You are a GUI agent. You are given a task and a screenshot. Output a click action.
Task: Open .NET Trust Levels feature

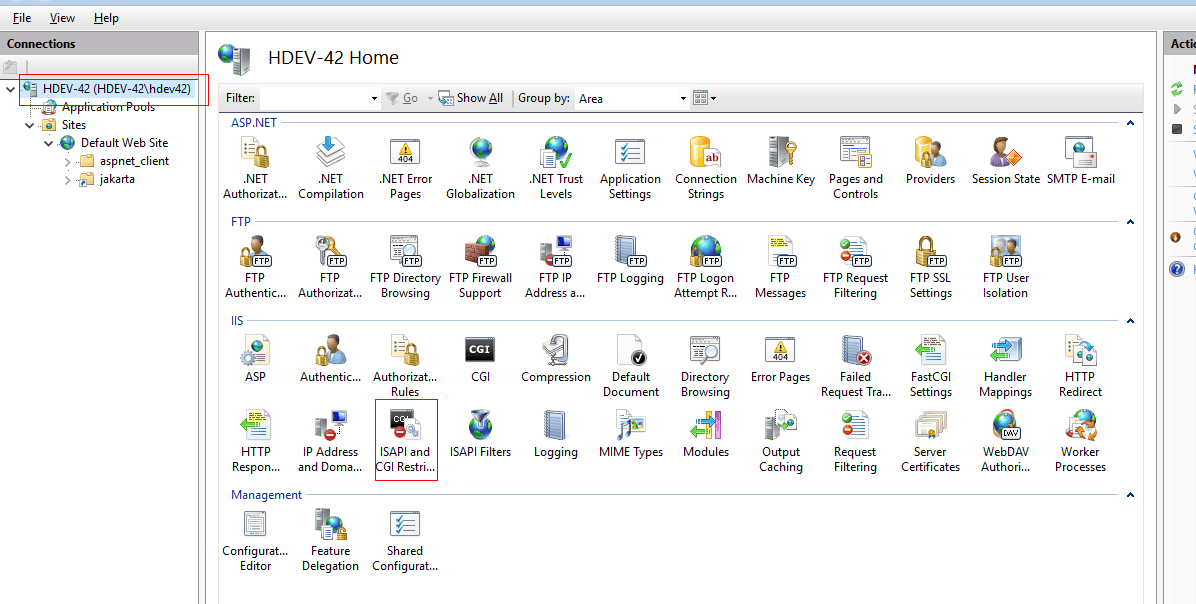[556, 168]
